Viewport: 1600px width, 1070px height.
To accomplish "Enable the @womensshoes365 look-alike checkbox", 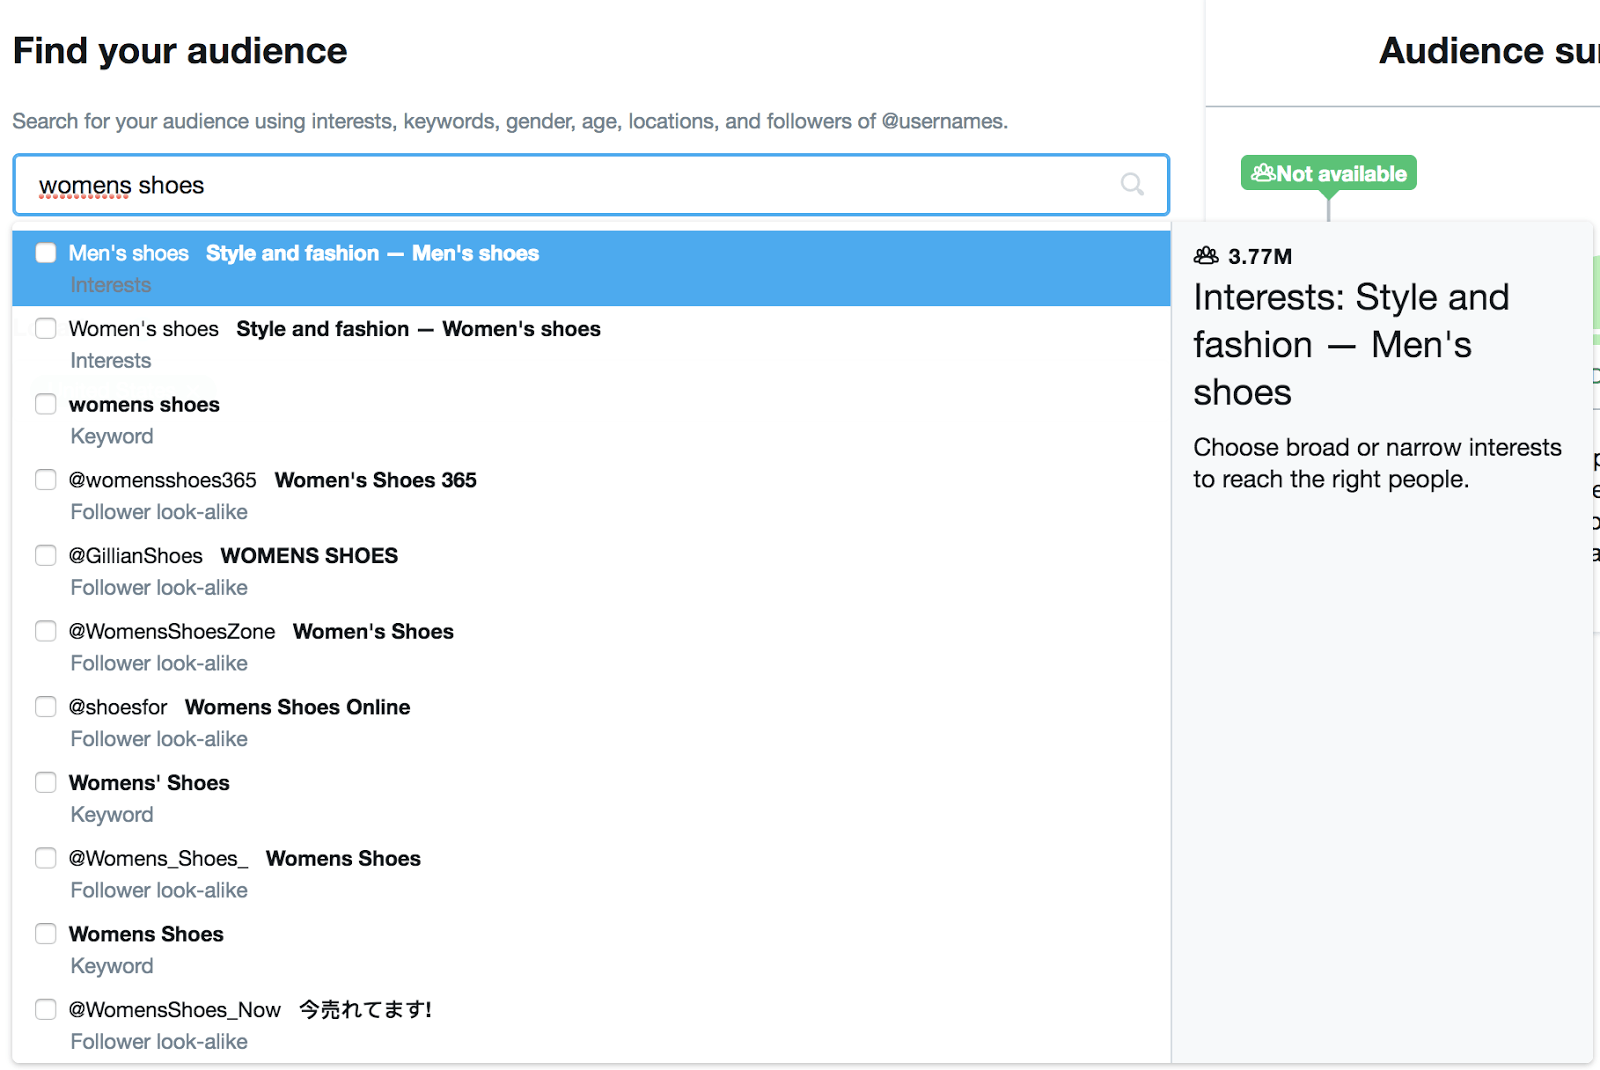I will [46, 480].
